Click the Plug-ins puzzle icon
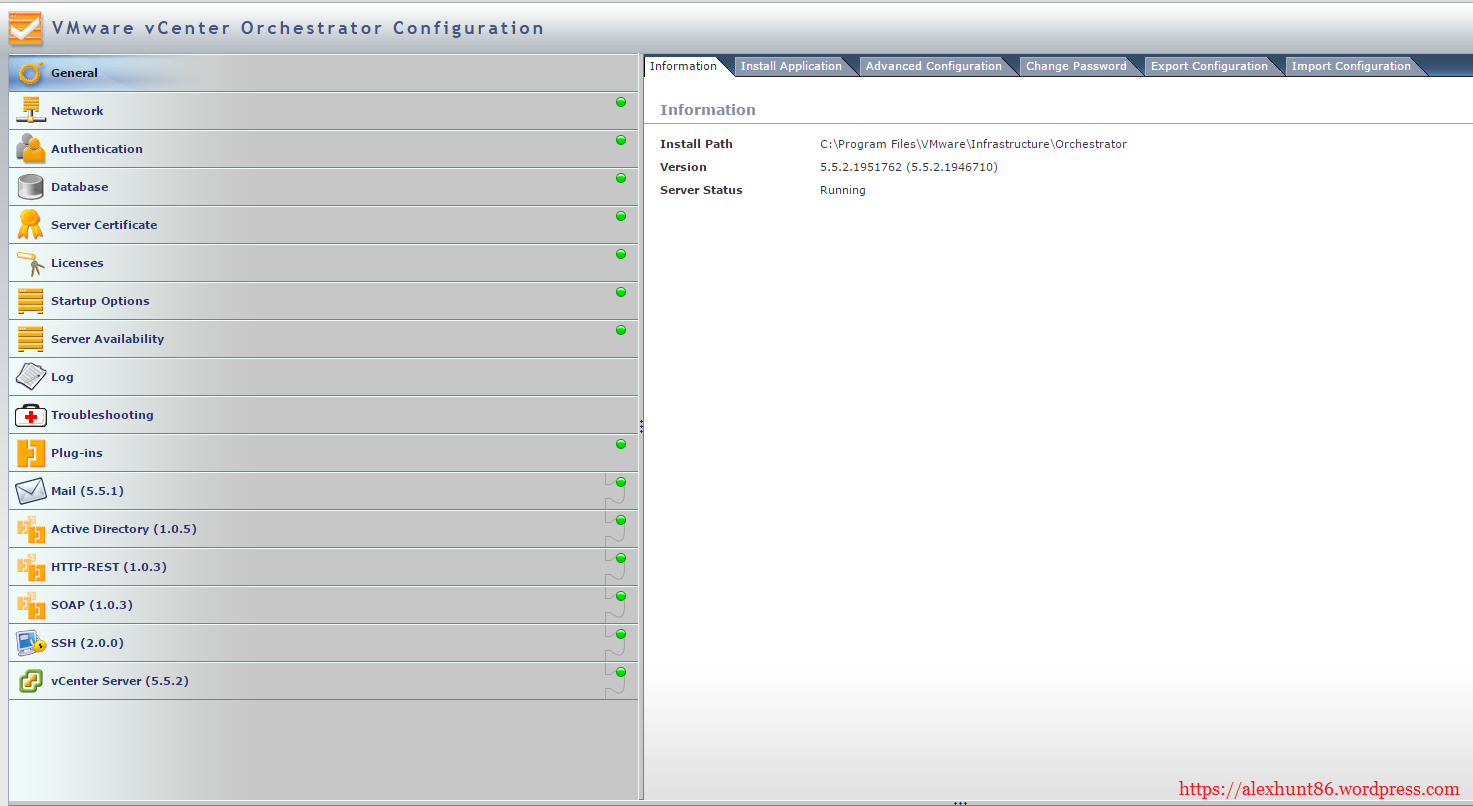The image size is (1473, 806). coord(31,453)
